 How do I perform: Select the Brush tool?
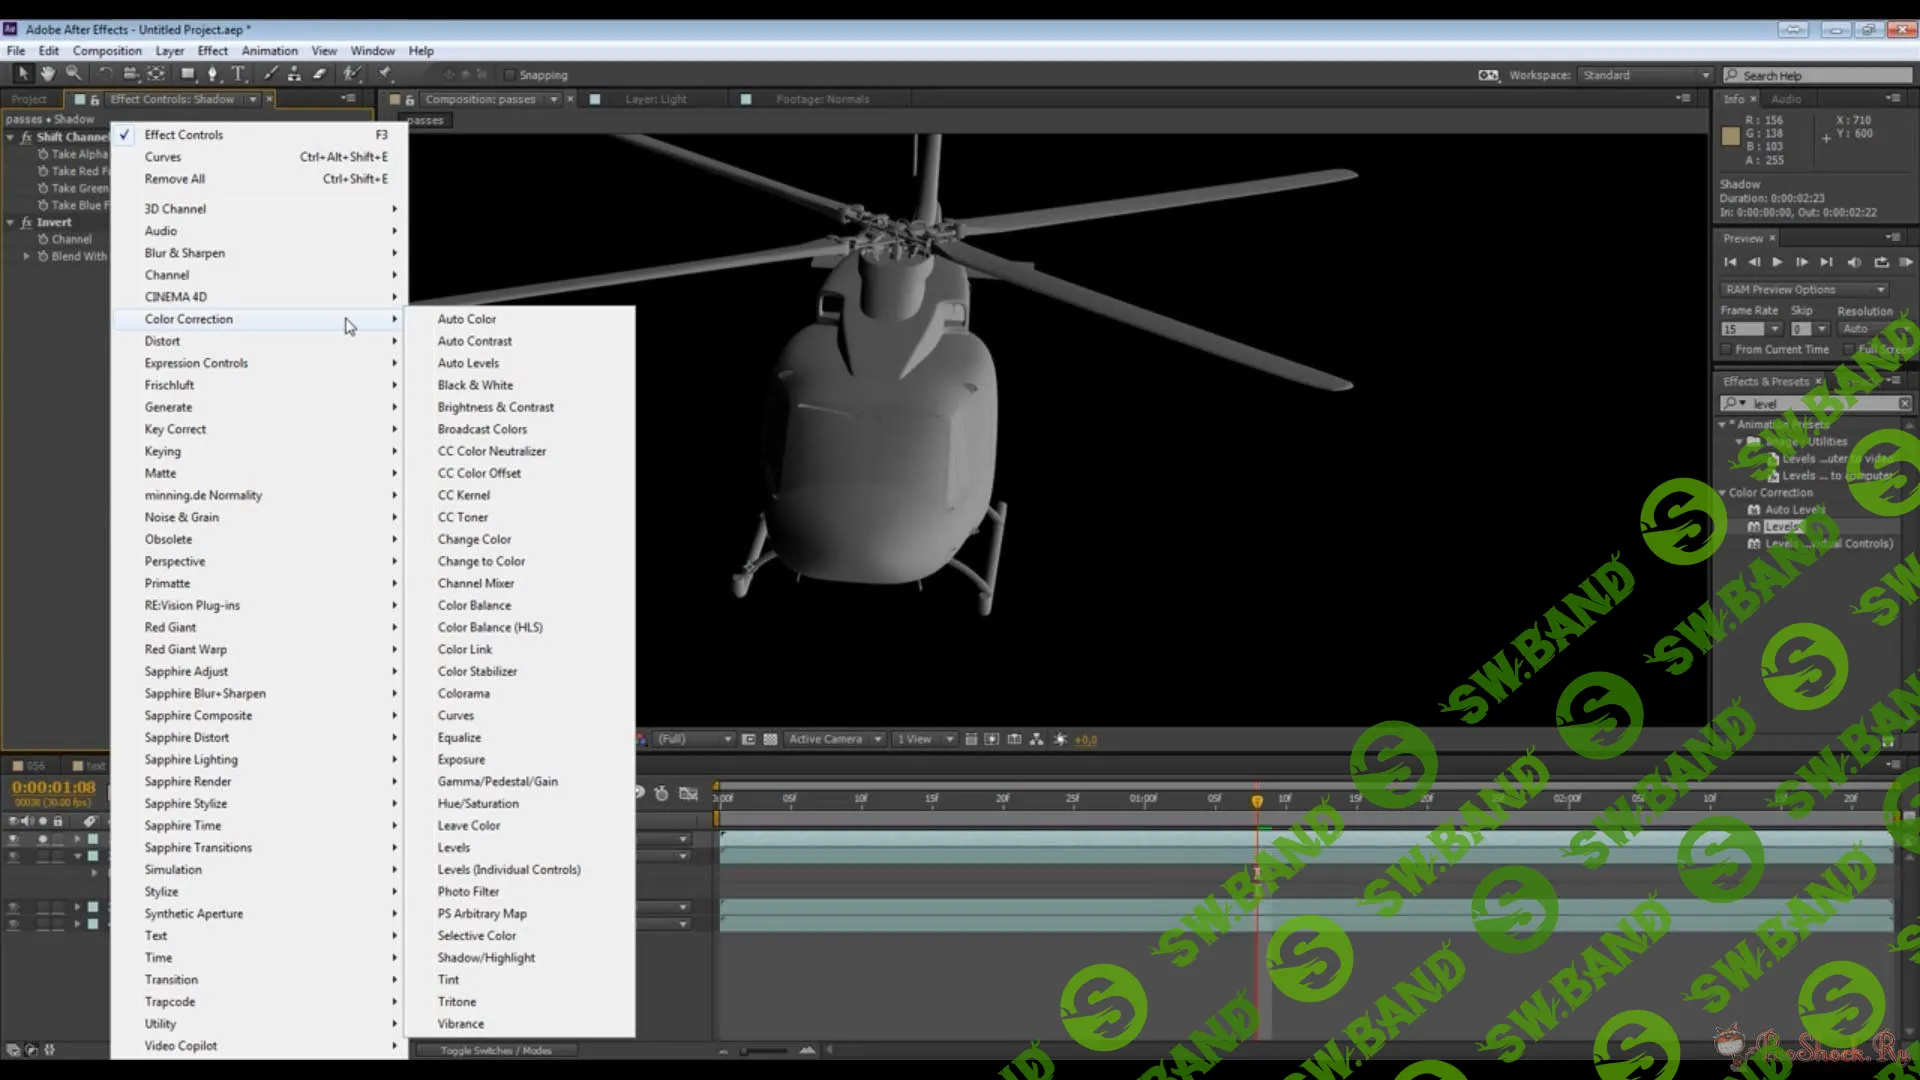click(271, 73)
